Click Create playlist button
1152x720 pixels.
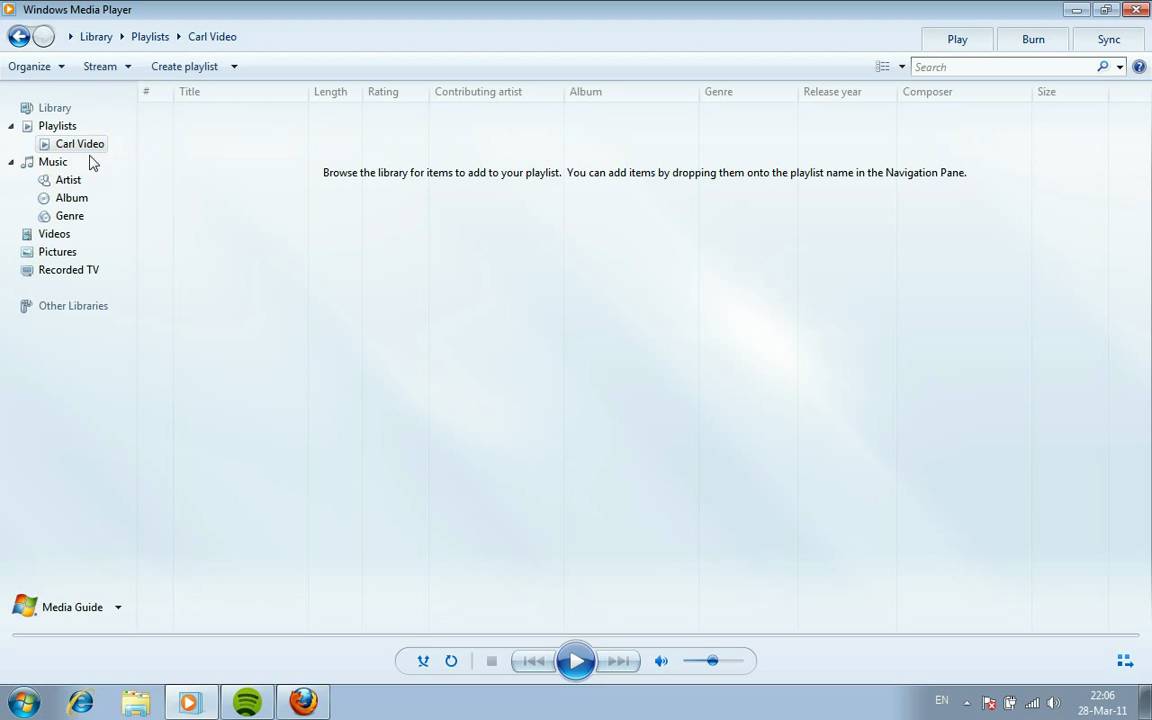(184, 66)
